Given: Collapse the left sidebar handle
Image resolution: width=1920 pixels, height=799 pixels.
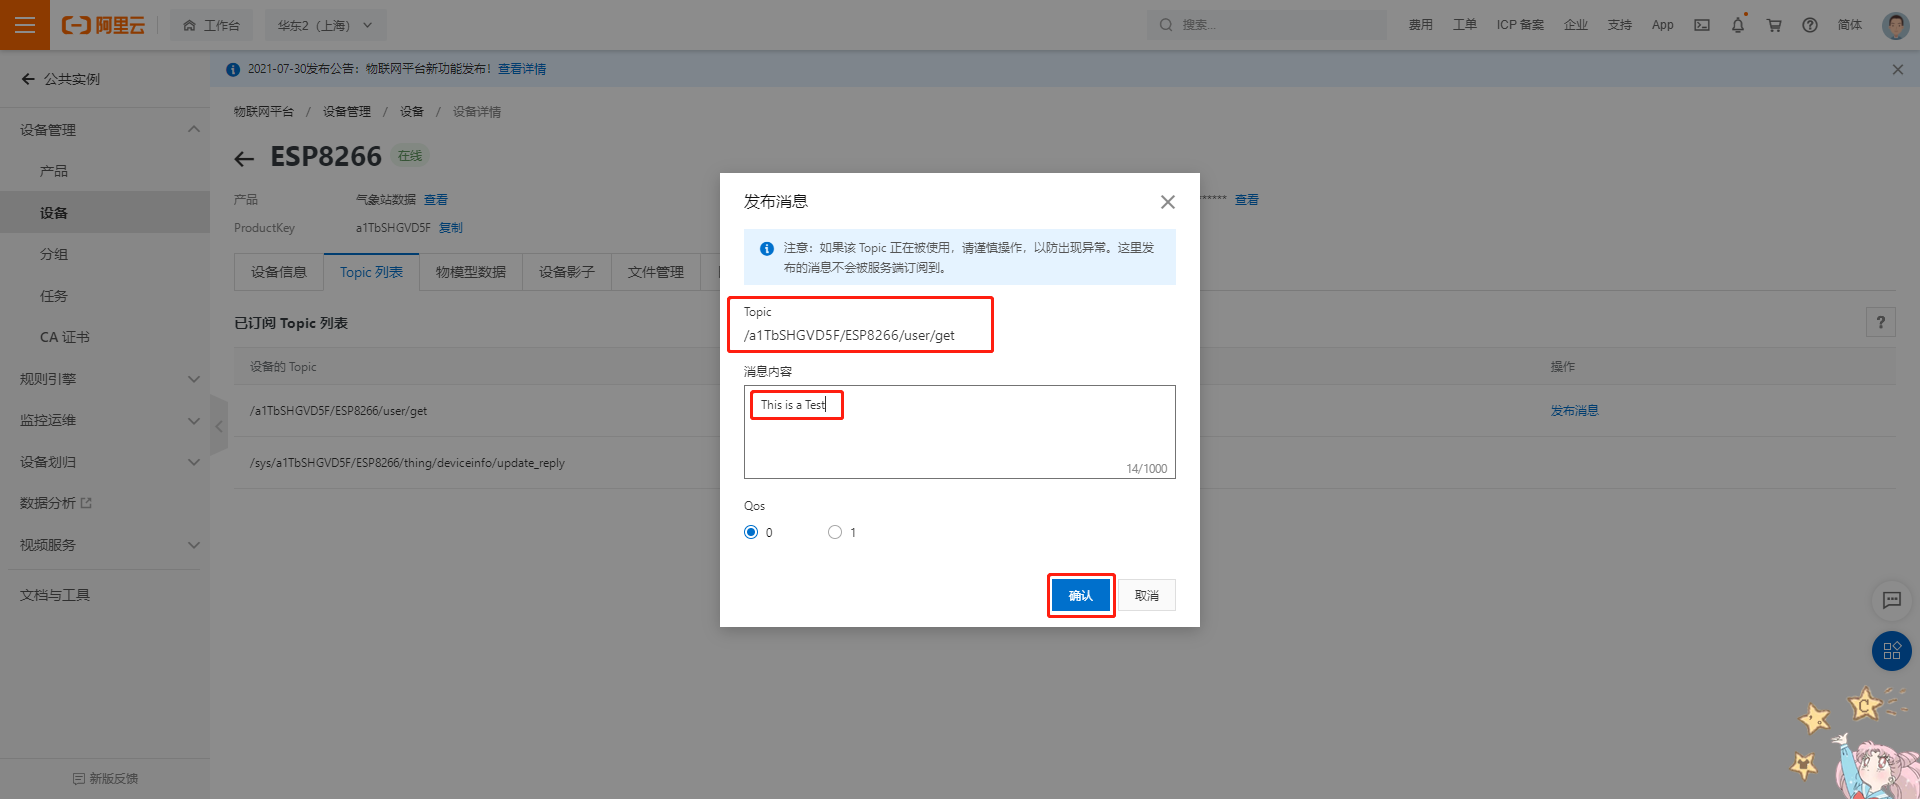Looking at the screenshot, I should (219, 426).
